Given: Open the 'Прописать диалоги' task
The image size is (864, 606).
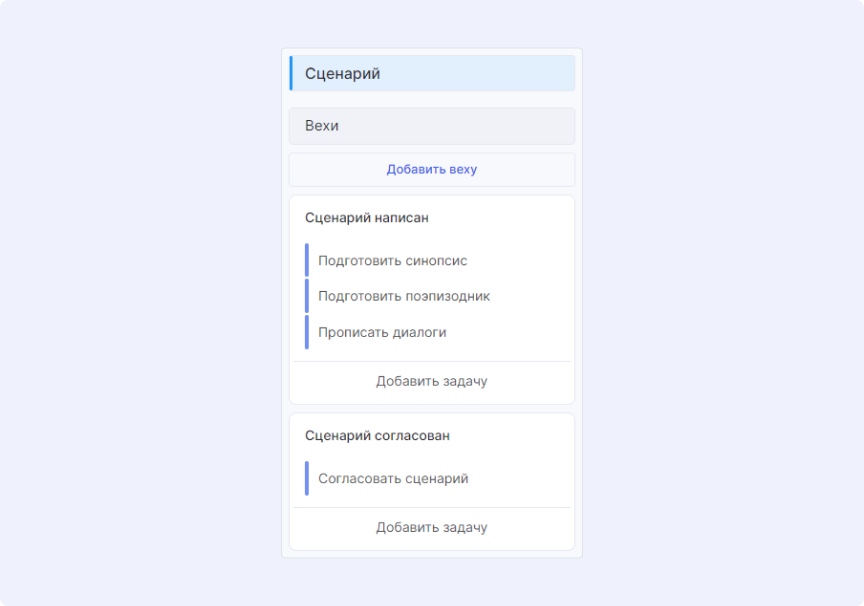Looking at the screenshot, I should click(x=382, y=332).
